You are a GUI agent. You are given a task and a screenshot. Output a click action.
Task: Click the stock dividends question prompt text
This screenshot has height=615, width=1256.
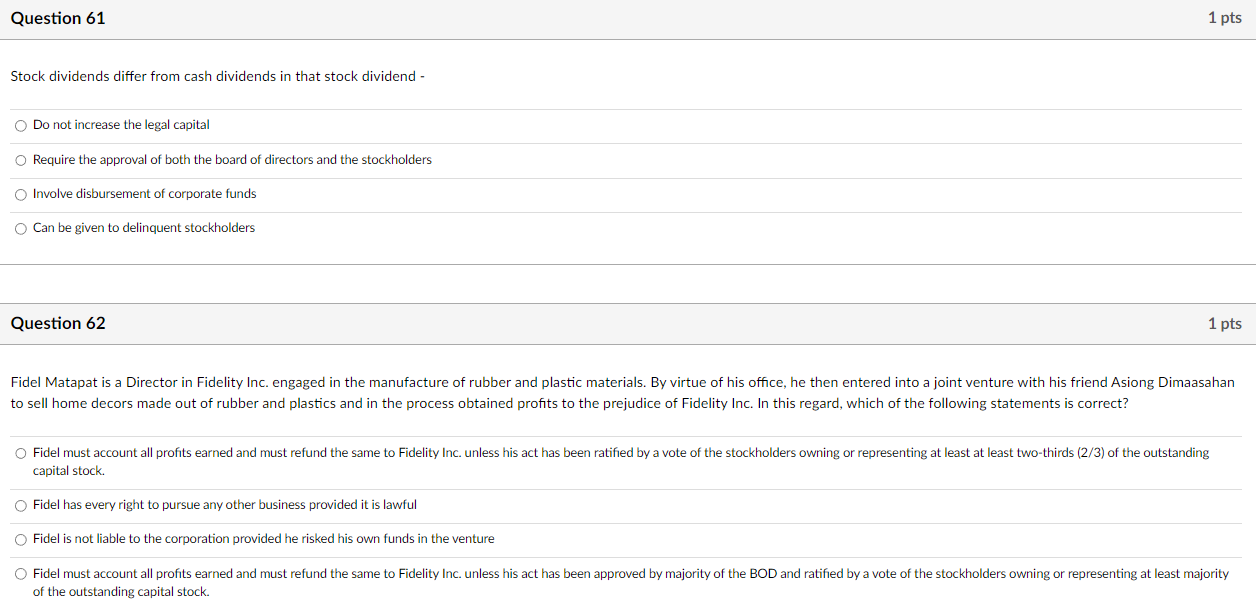coord(217,76)
